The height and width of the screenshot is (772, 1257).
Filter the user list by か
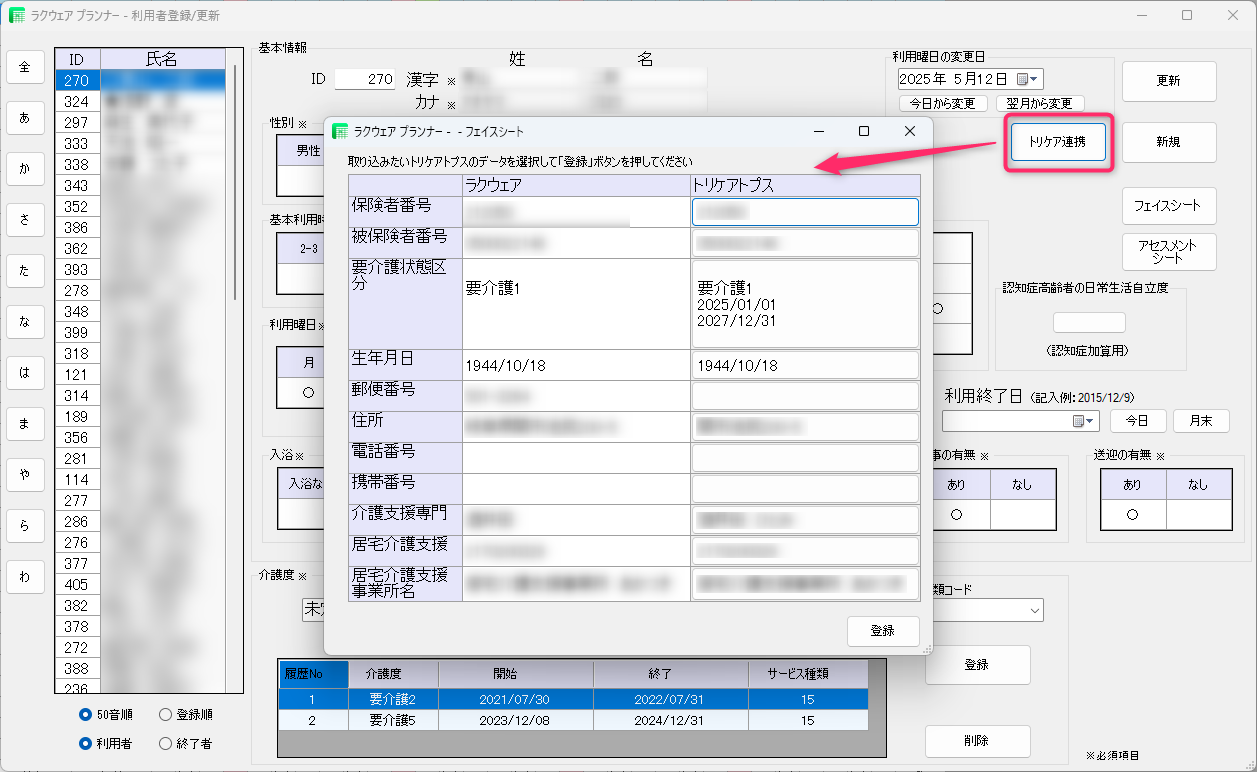[25, 169]
